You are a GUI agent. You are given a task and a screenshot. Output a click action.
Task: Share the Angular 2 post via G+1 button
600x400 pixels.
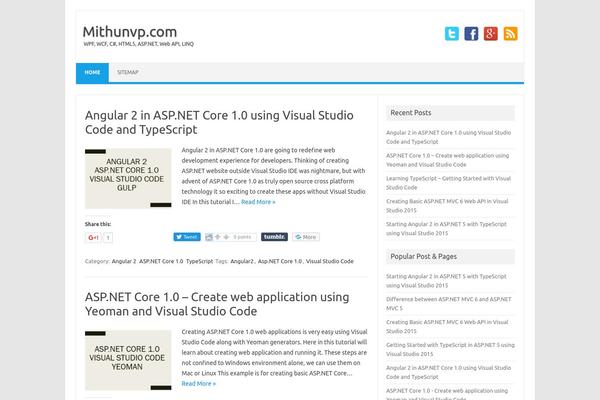click(93, 238)
